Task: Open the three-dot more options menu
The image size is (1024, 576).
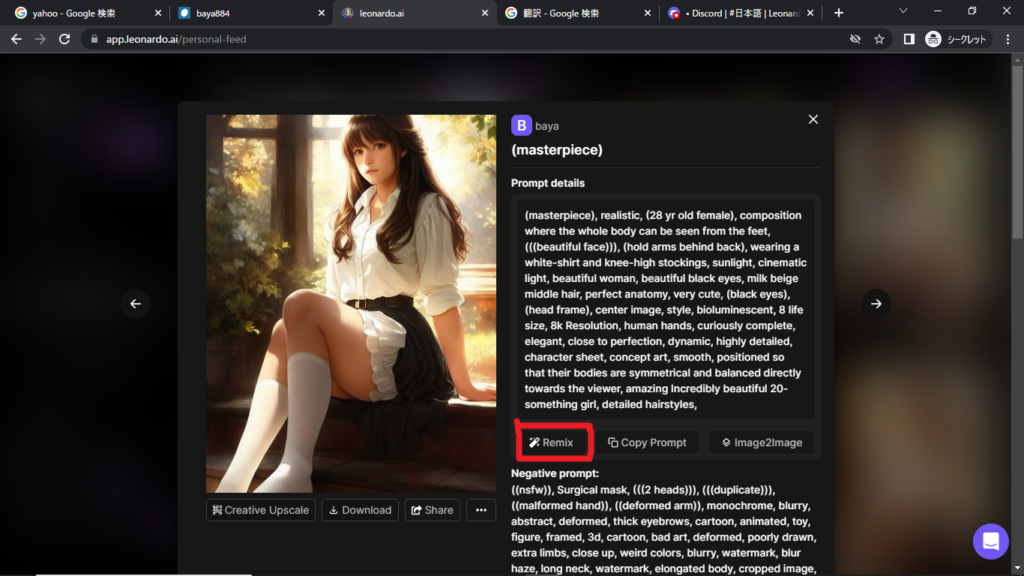Action: point(481,510)
